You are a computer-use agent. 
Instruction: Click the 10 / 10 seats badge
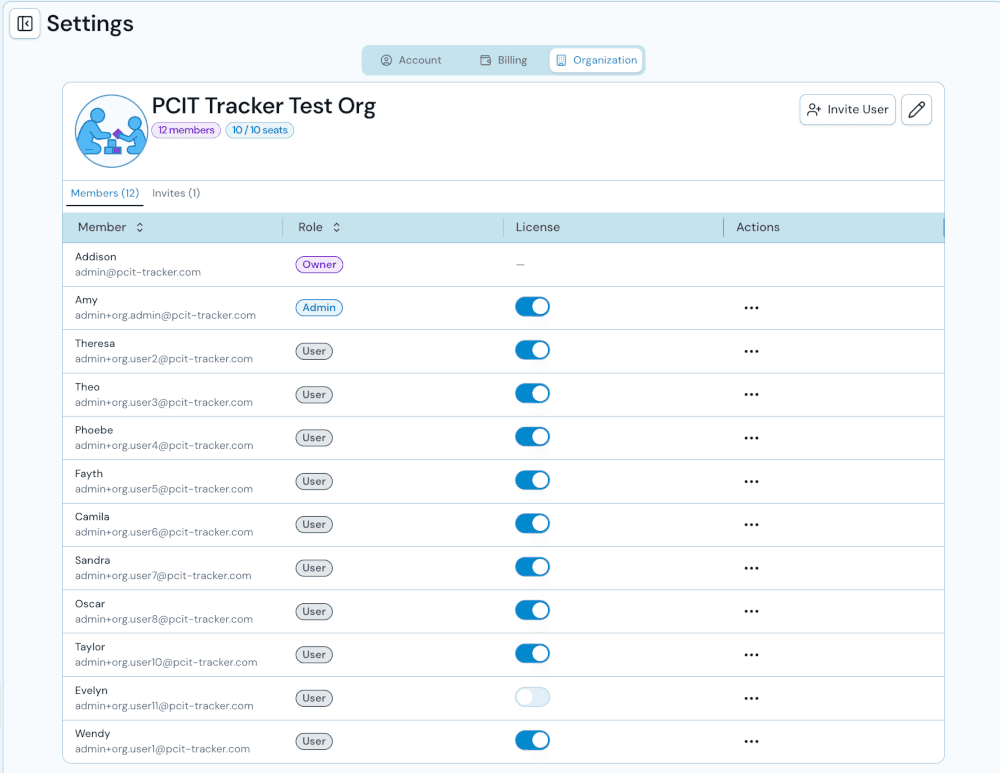tap(259, 130)
